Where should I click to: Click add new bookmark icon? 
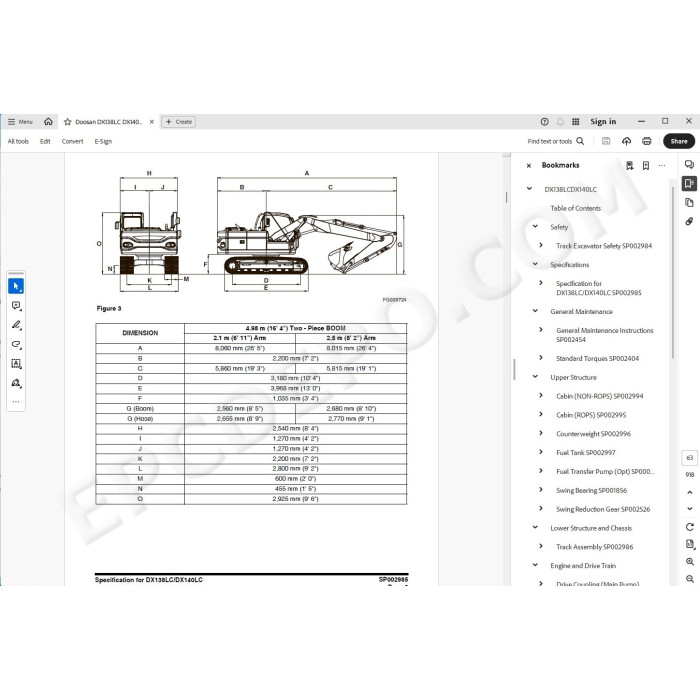coord(646,166)
